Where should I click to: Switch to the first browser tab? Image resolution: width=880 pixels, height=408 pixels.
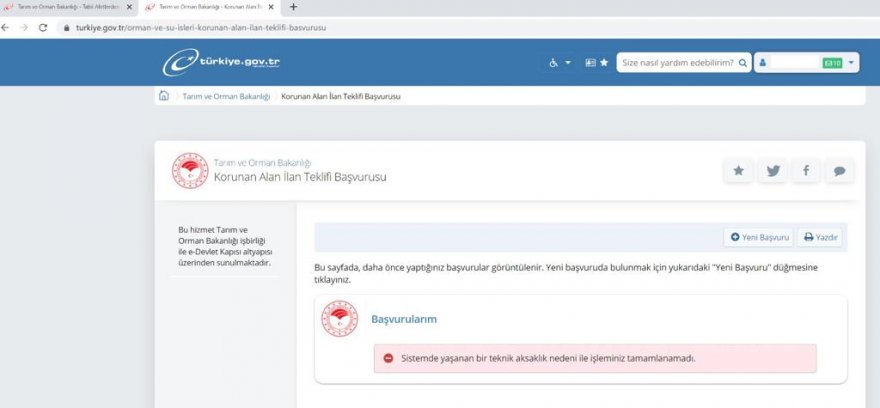coord(65,7)
